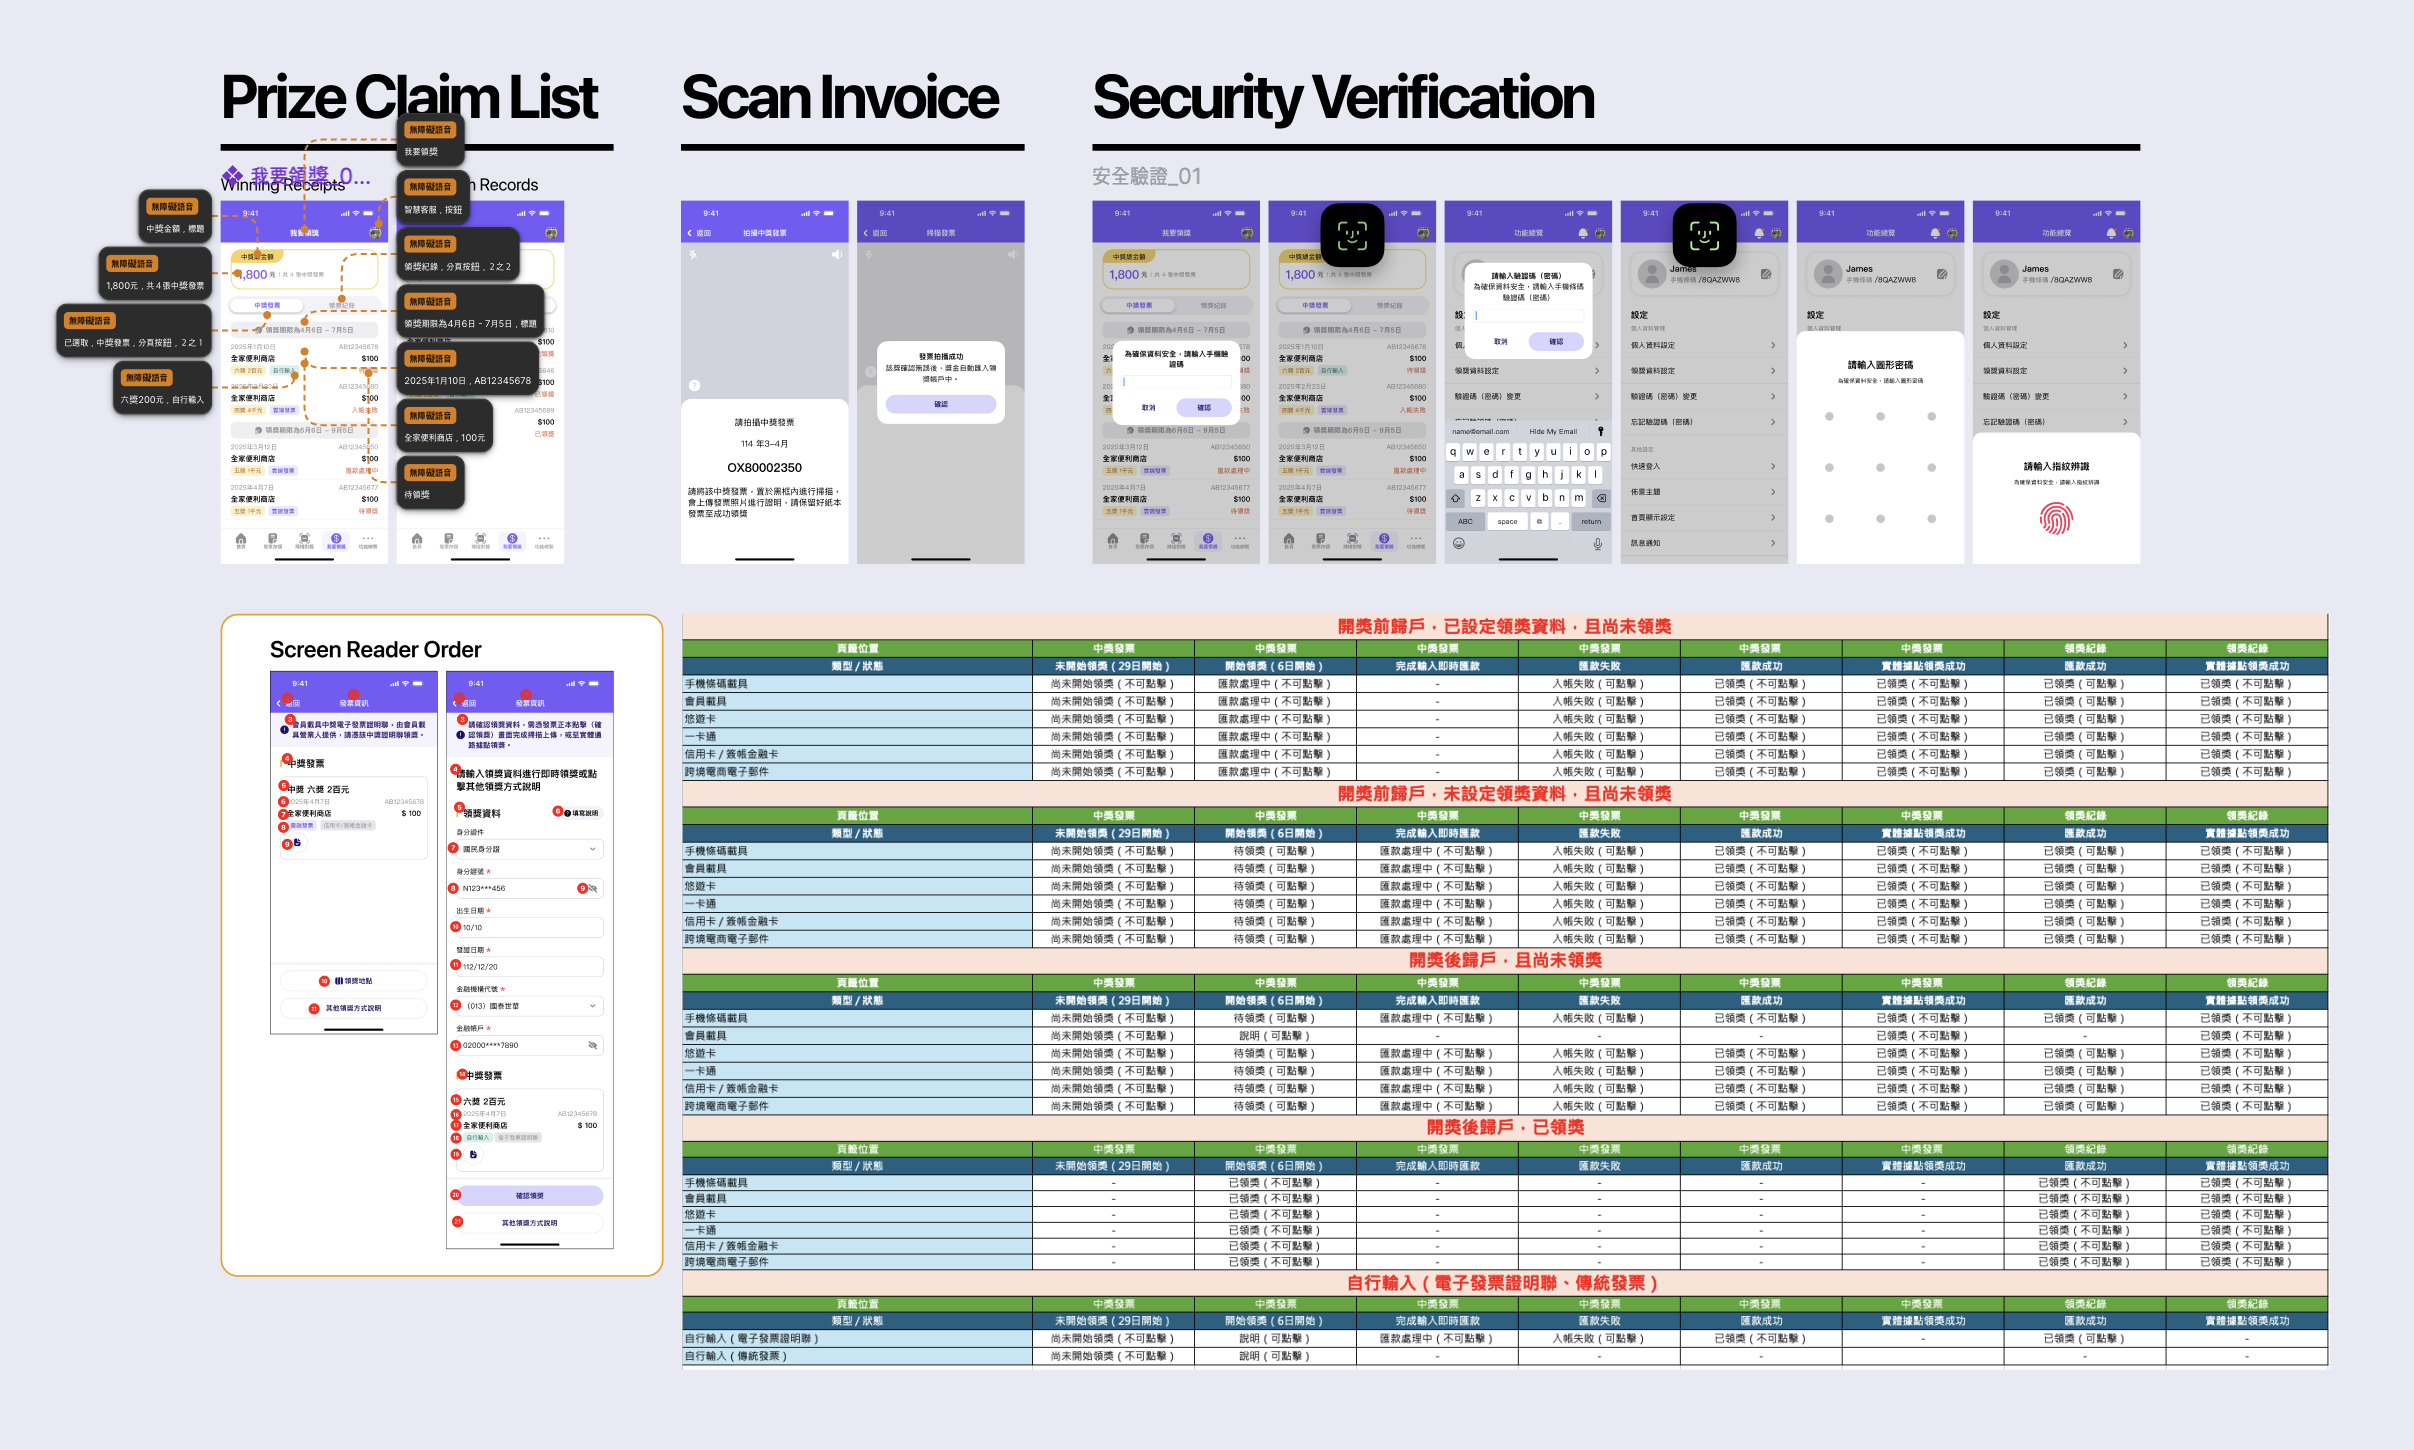The height and width of the screenshot is (1450, 2414).
Task: Click 取消 in 請輸入驗證碼（密碼）dialog
Action: point(1500,342)
